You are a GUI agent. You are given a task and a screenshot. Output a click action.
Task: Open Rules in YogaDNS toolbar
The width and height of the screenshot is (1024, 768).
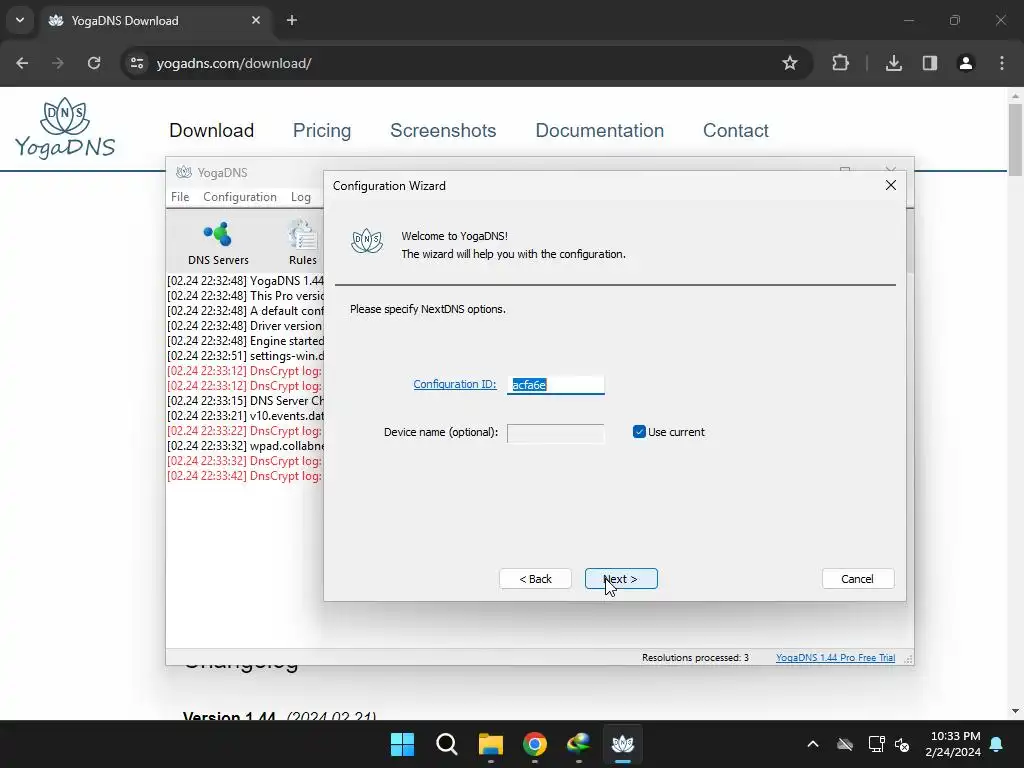tap(302, 243)
